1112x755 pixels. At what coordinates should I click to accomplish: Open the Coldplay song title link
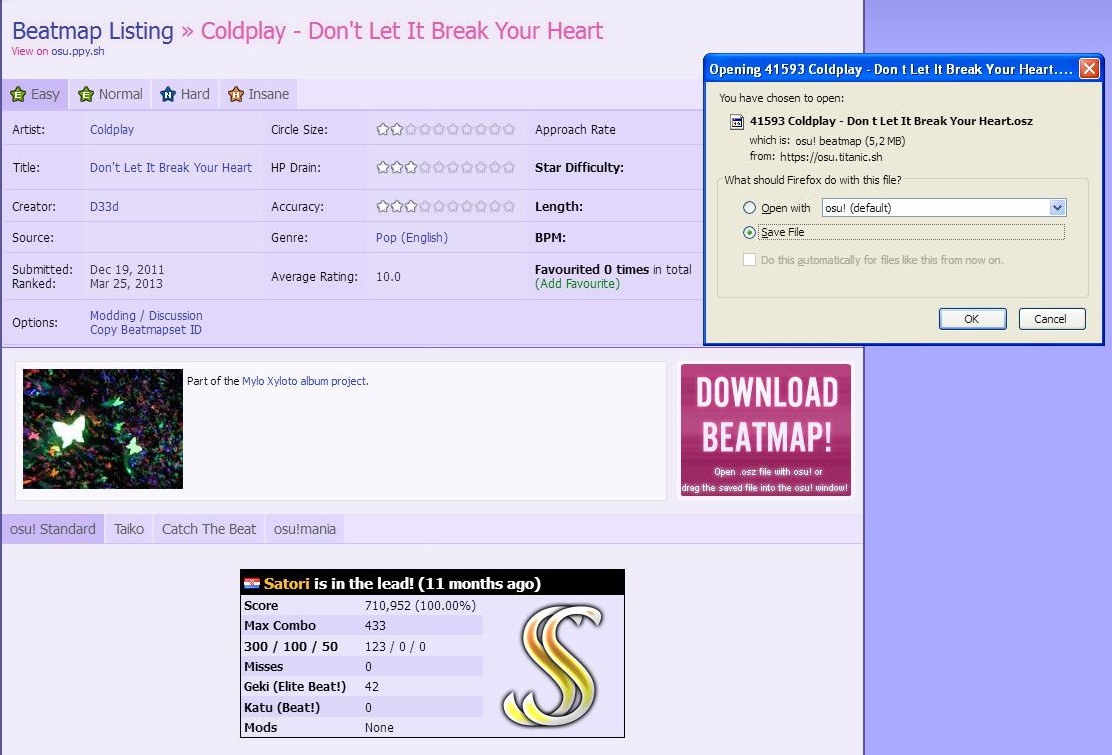(x=402, y=31)
